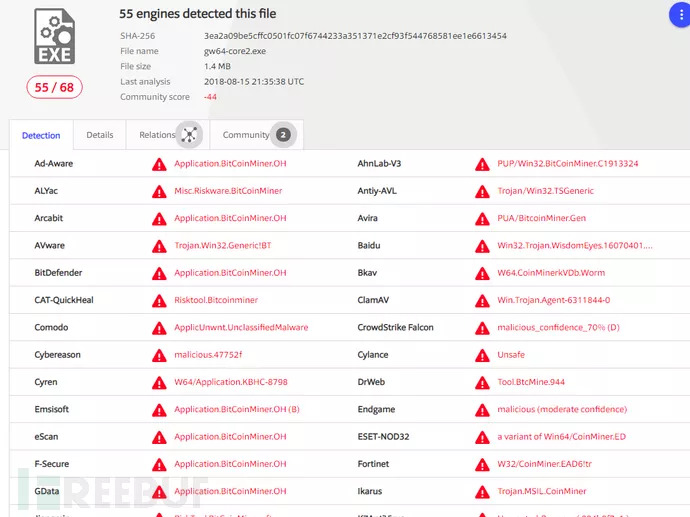Viewport: 690px width, 517px height.
Task: Click the Unsafe result for Cylance
Action: [511, 355]
